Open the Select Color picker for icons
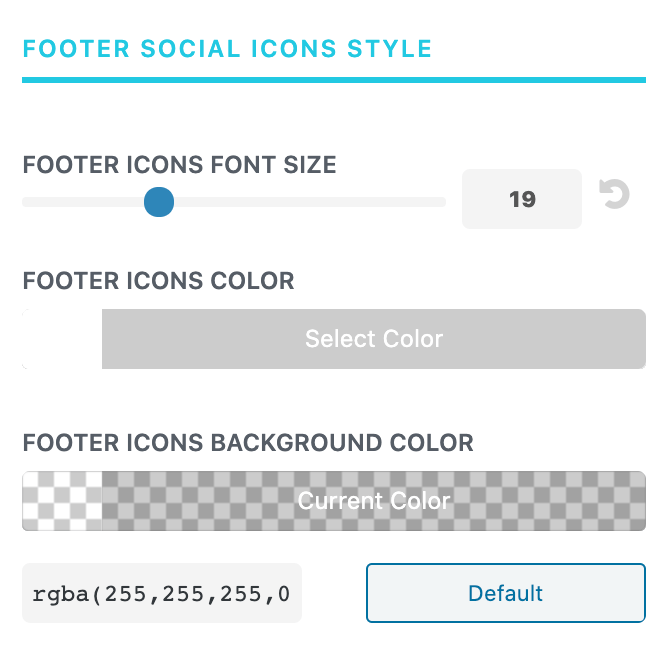This screenshot has width=662, height=649. pos(374,339)
